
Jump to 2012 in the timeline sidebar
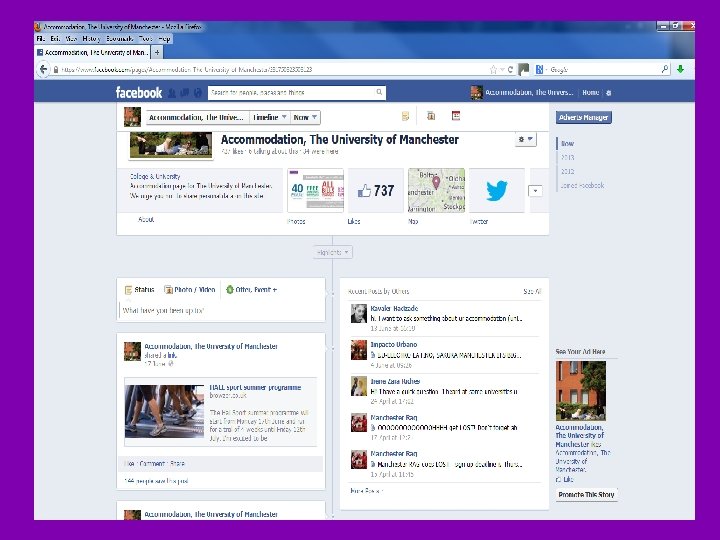coord(568,171)
